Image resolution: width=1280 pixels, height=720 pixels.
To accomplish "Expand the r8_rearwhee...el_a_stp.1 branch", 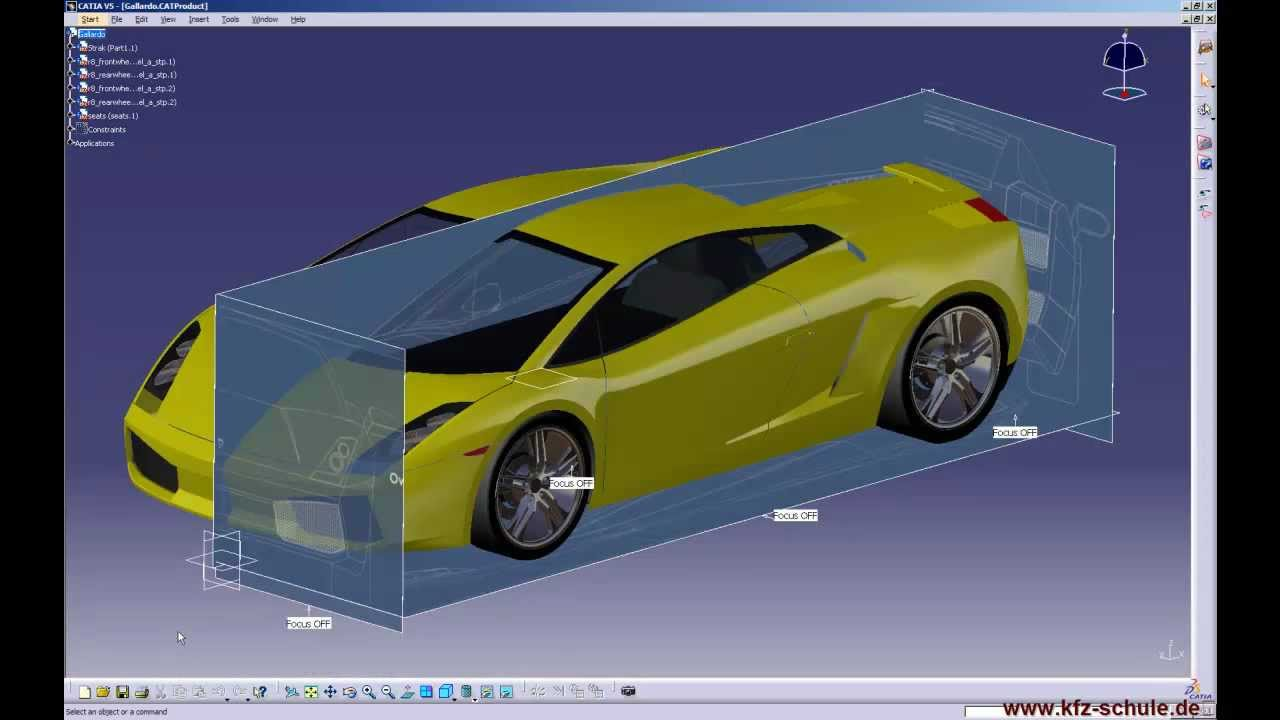I will [71, 74].
